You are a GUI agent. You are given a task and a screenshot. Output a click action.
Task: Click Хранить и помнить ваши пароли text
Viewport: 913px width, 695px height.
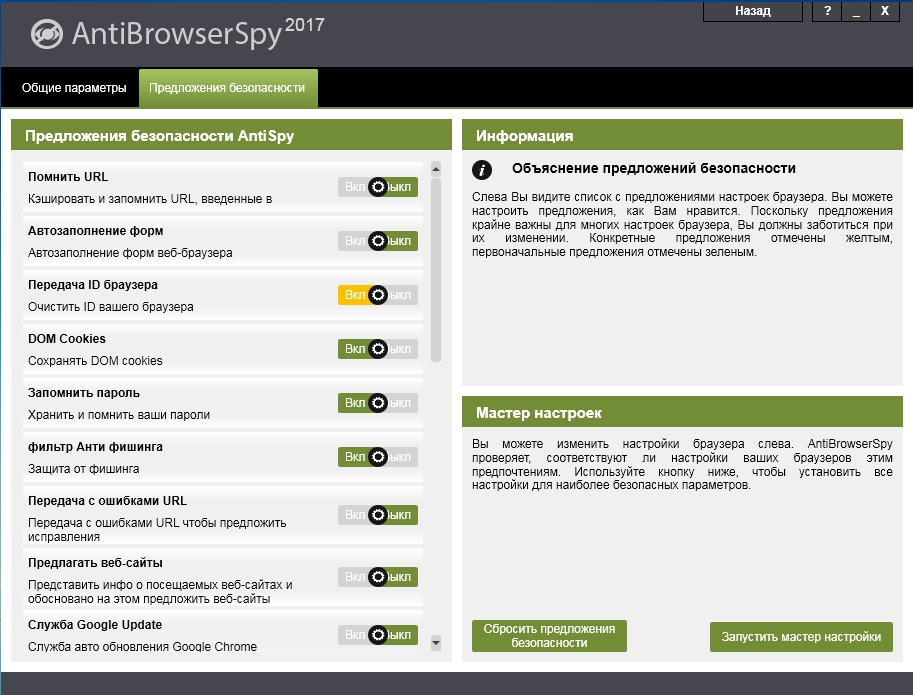click(119, 415)
